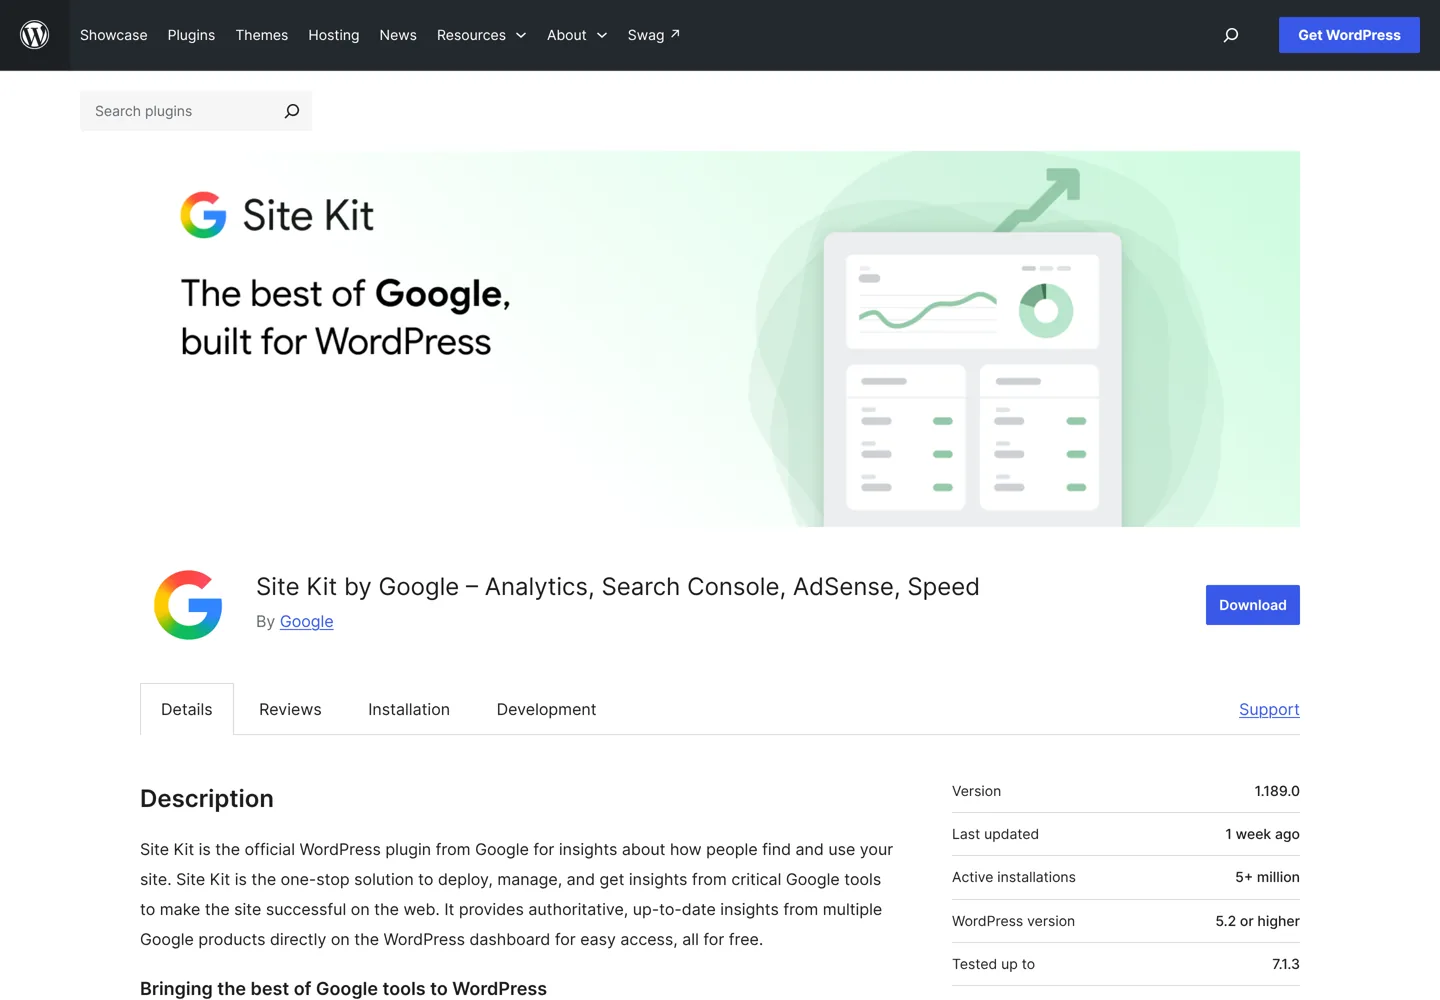Click the version value 1.189.0
Screen dimensions: 1440x1000
coord(1277,791)
